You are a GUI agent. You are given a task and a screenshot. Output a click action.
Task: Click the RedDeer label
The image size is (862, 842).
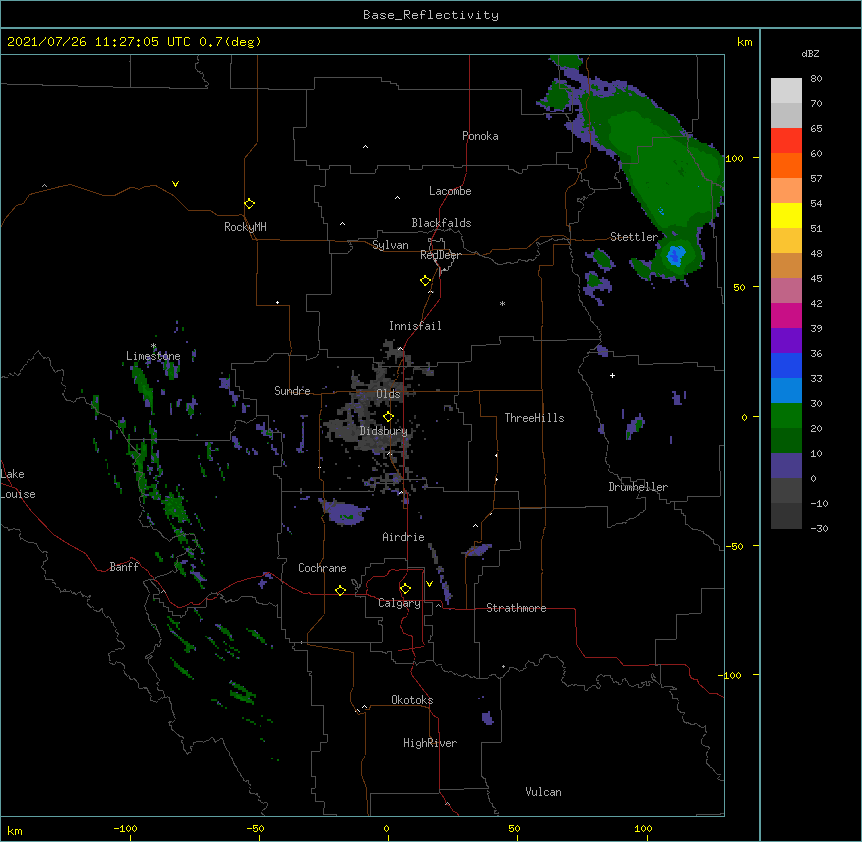(440, 255)
